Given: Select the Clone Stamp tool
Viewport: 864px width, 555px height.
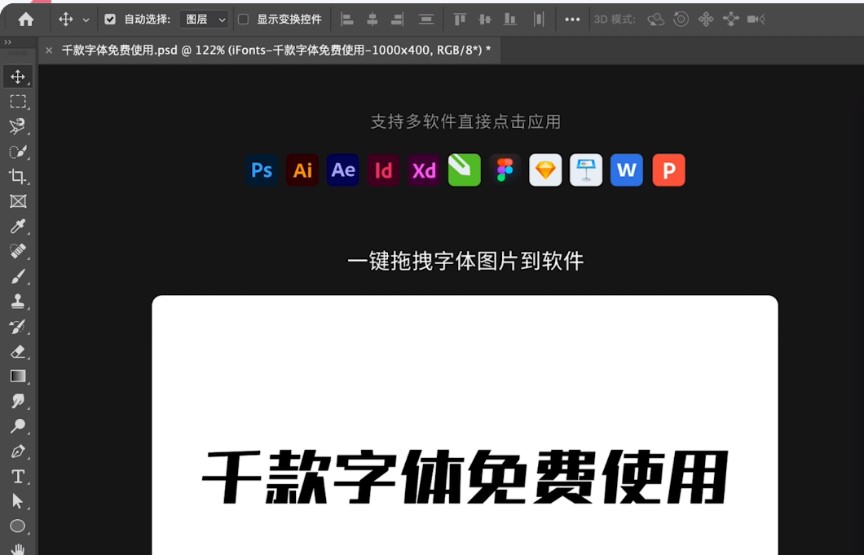Looking at the screenshot, I should click(18, 301).
